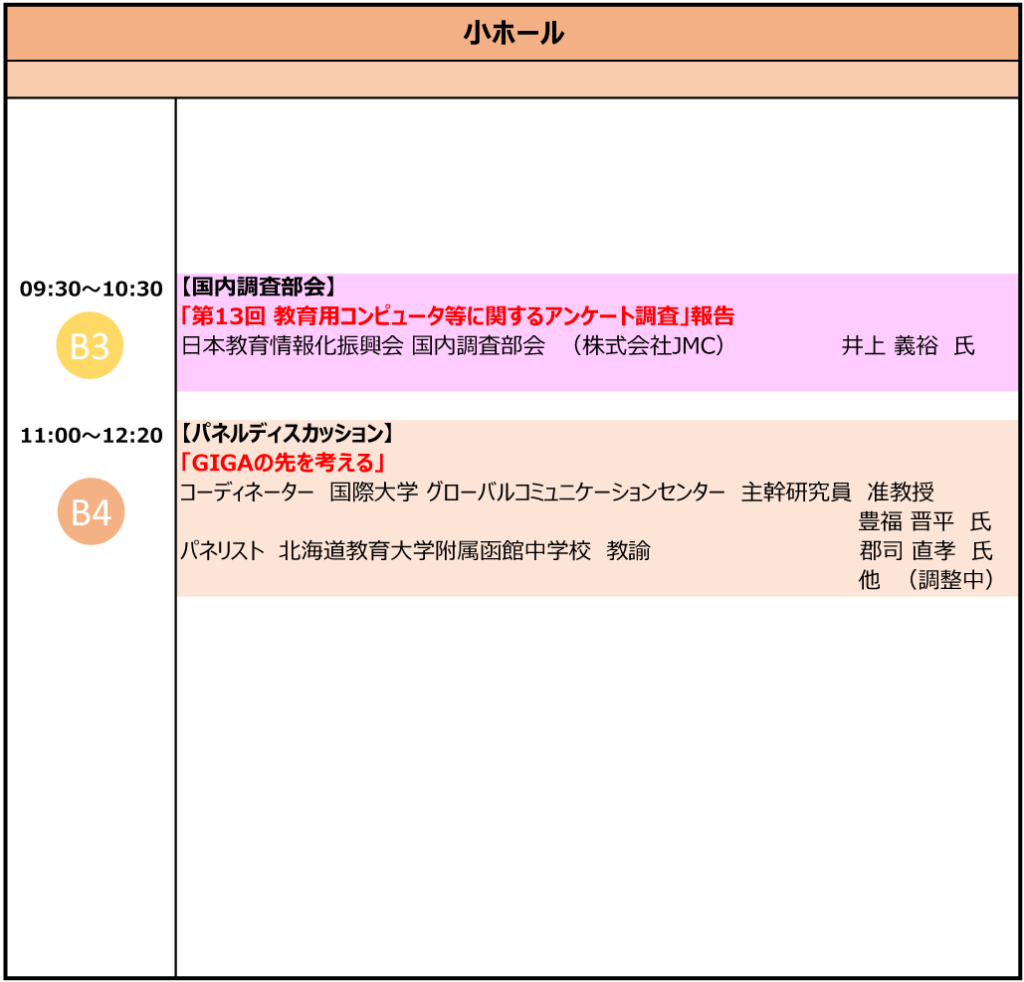Screen dimensions: 1024x982
Task: Click the yellow B3 session badge
Action: pyautogui.click(x=90, y=347)
